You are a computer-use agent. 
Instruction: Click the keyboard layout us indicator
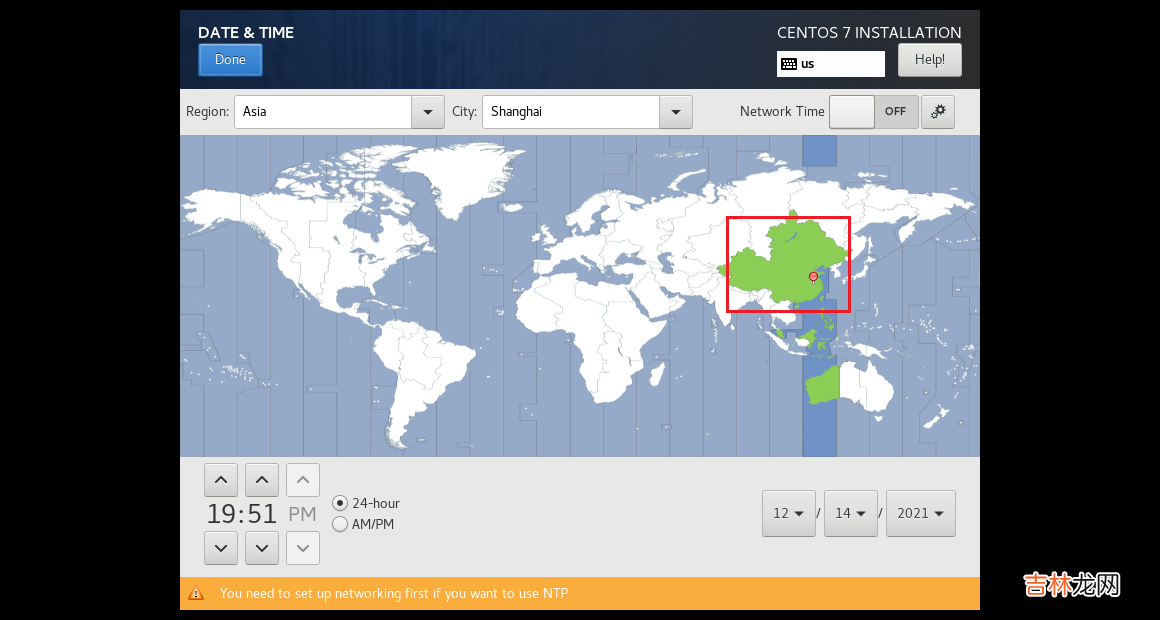tap(830, 64)
